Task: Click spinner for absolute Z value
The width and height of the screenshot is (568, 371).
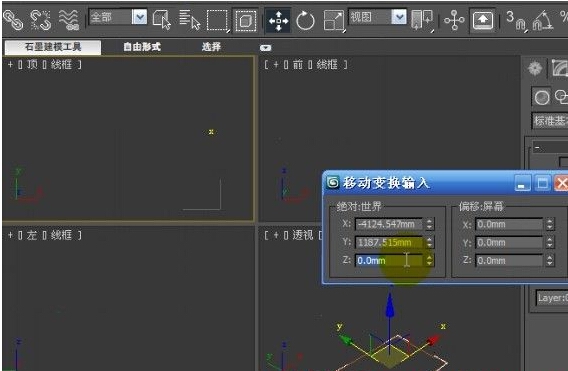Action: [x=429, y=260]
